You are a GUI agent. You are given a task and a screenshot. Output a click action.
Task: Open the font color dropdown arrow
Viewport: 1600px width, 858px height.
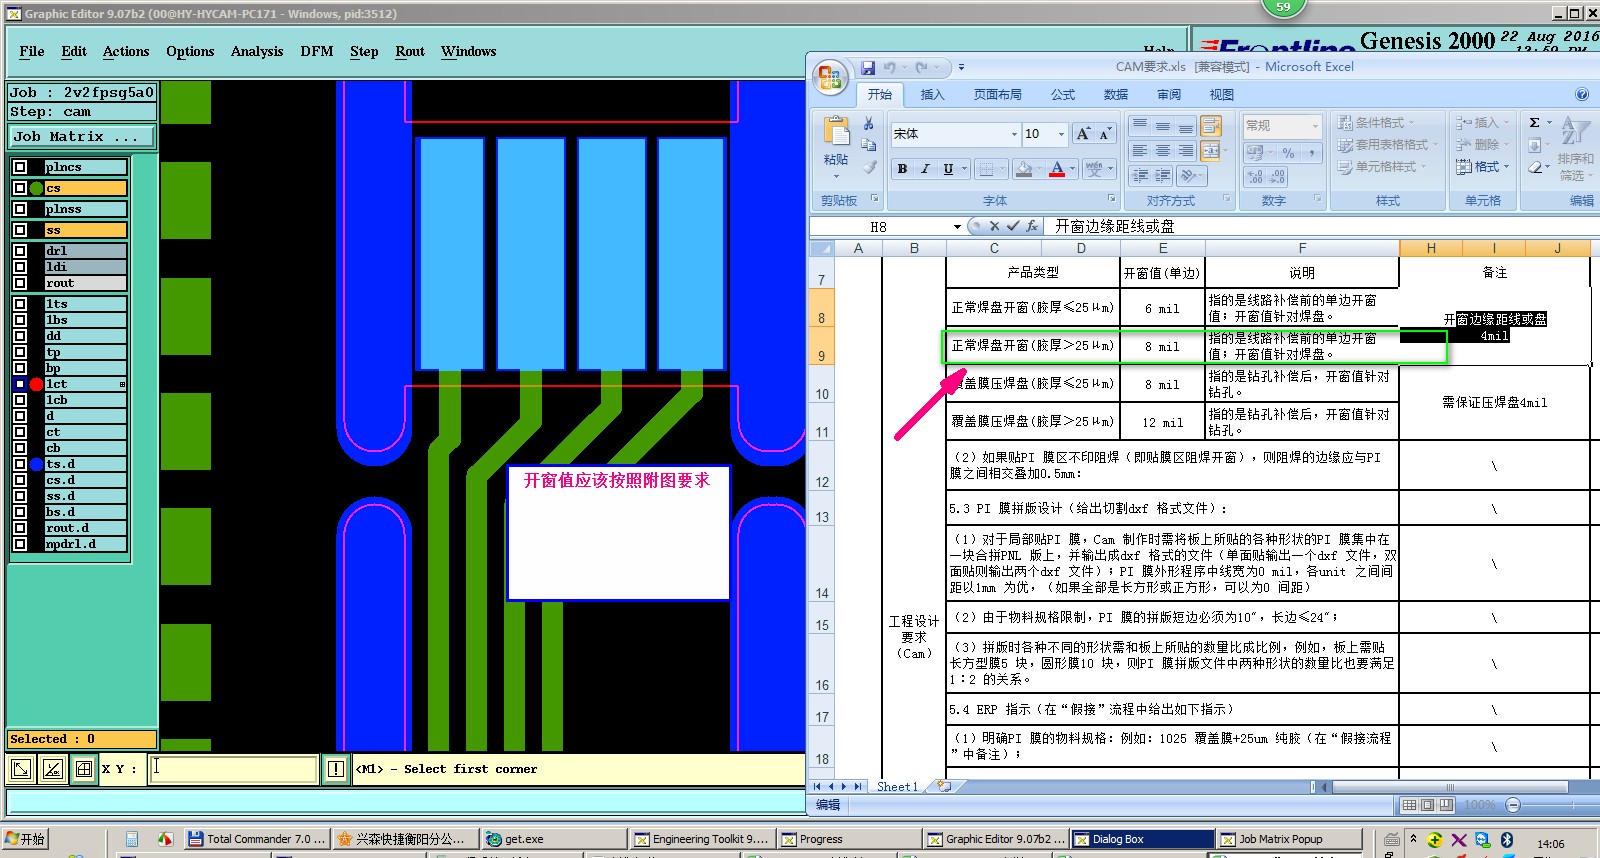point(1073,169)
